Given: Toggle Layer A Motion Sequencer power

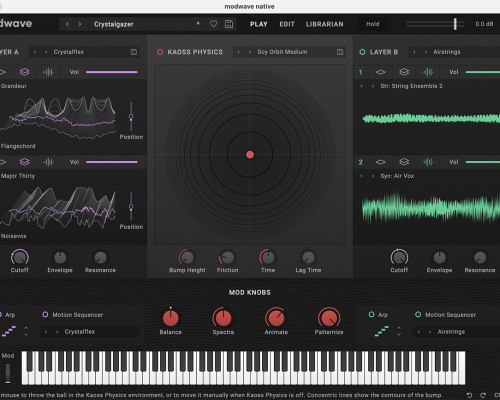Looking at the screenshot, I should tap(45, 314).
